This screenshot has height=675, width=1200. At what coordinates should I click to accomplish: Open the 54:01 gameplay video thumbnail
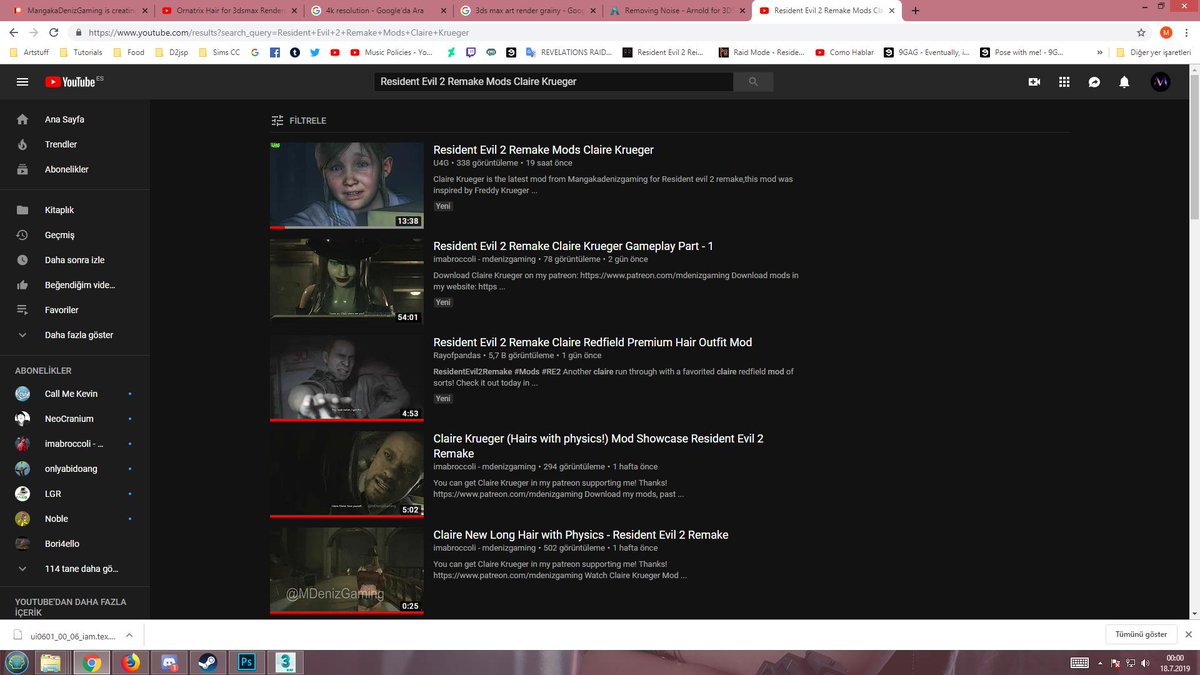[x=347, y=281]
